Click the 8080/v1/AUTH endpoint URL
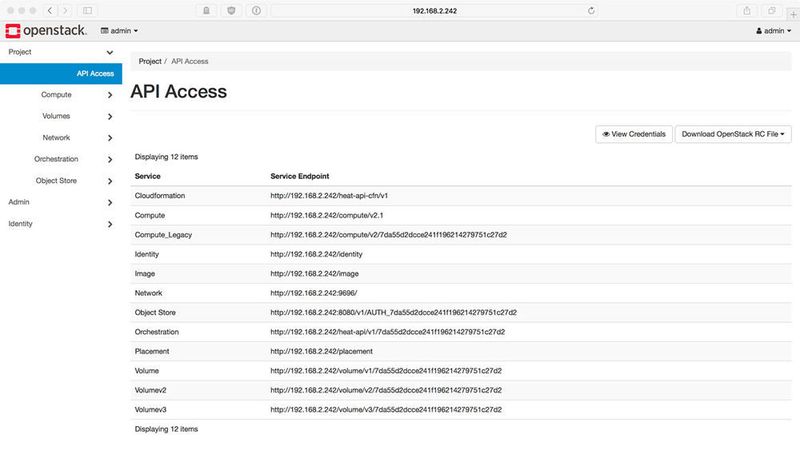Screen dimensions: 800x474 coord(393,312)
